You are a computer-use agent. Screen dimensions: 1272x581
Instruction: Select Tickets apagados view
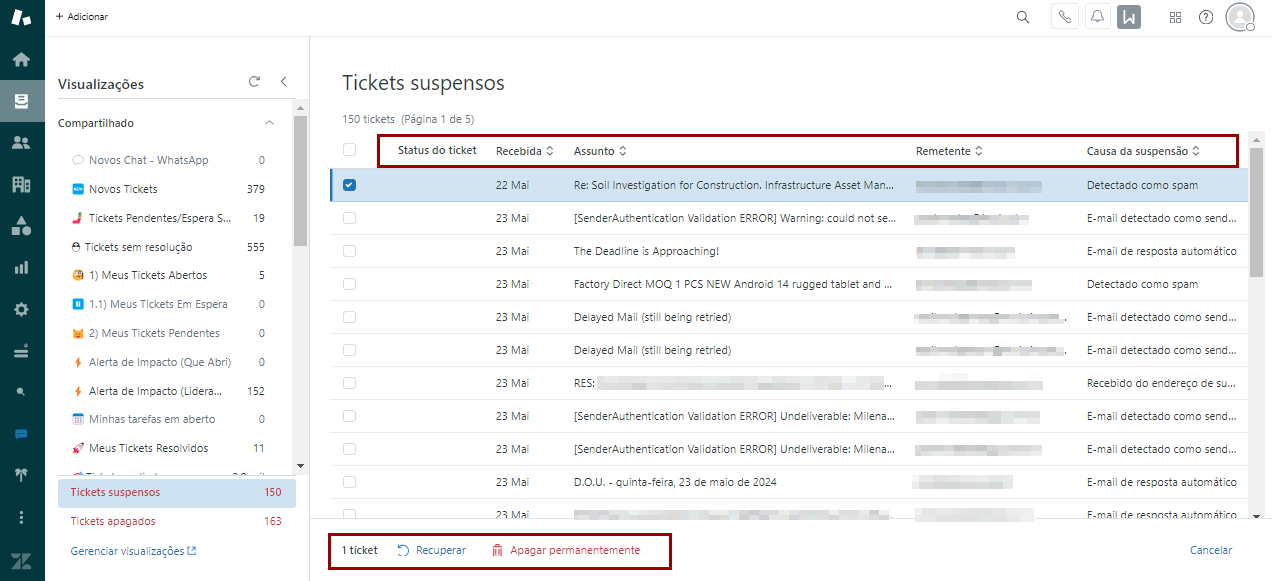click(x=113, y=521)
